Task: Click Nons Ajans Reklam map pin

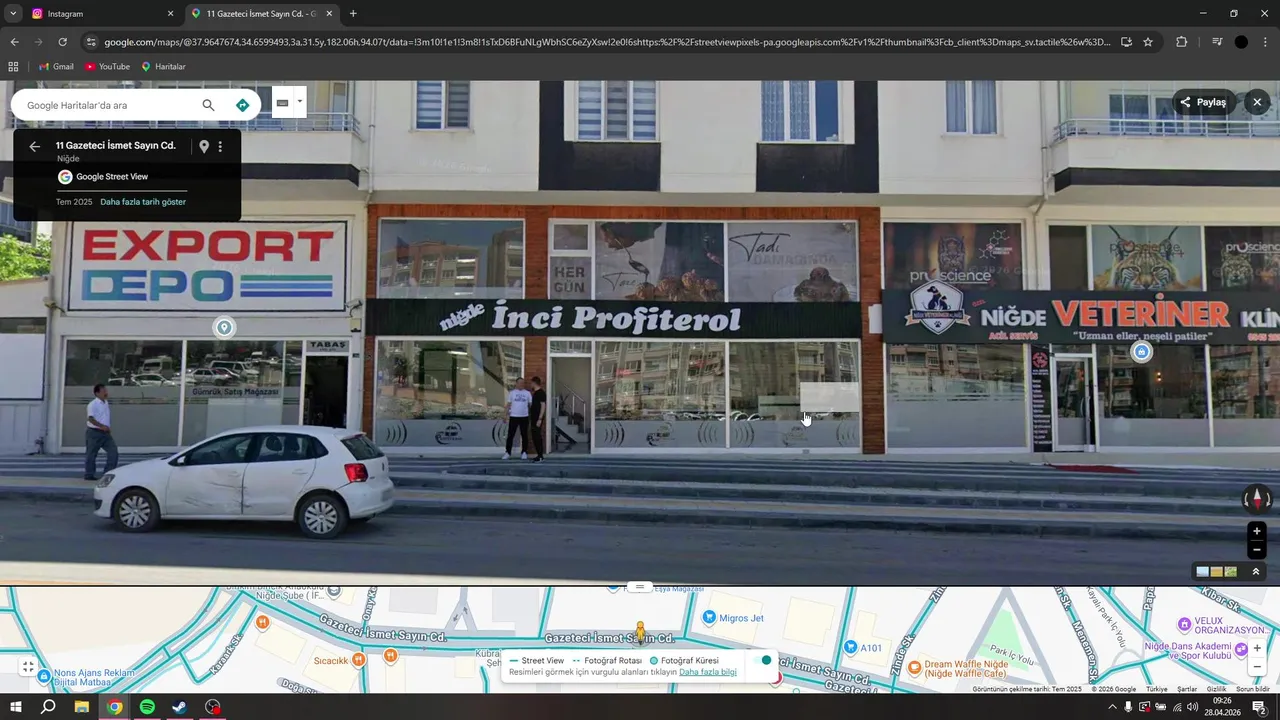Action: coord(44,676)
